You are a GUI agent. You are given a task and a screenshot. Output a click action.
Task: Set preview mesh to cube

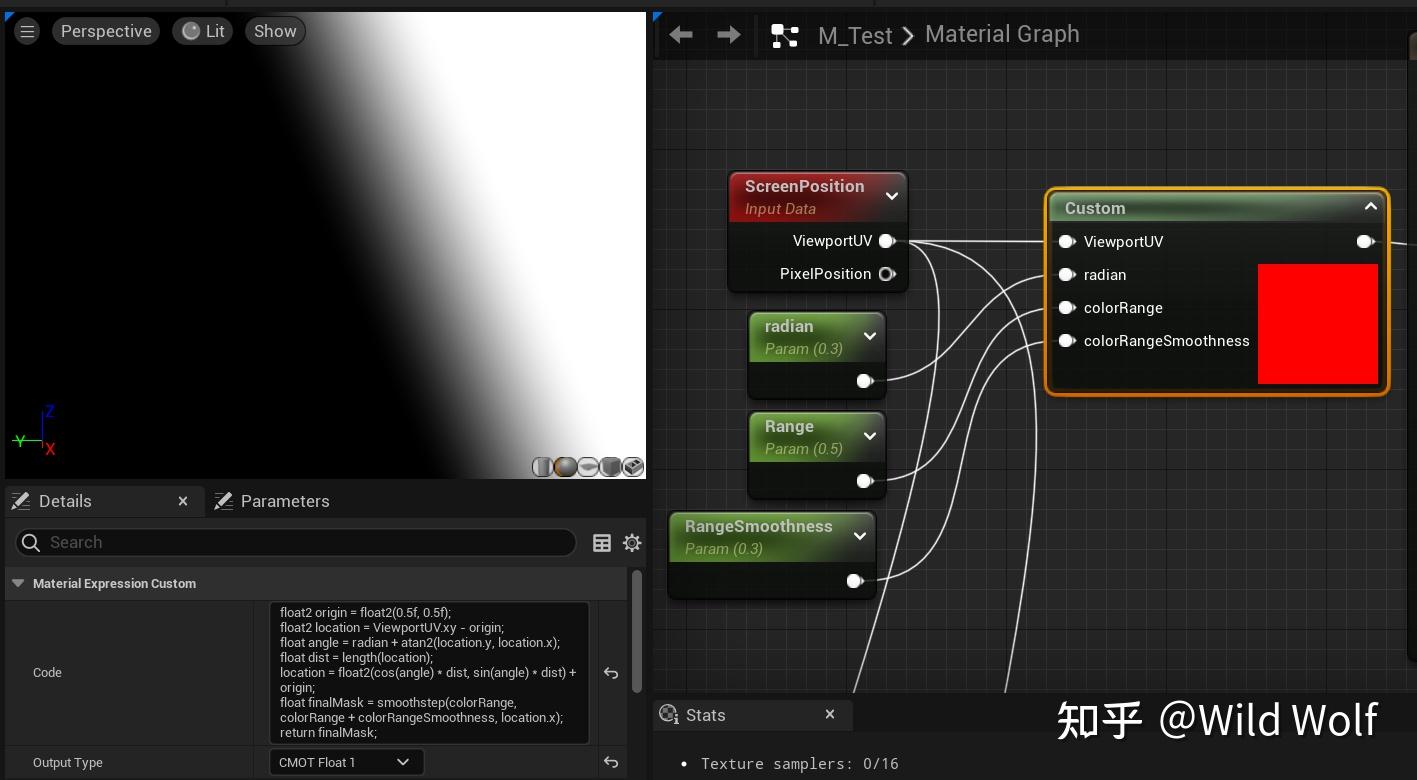[610, 467]
